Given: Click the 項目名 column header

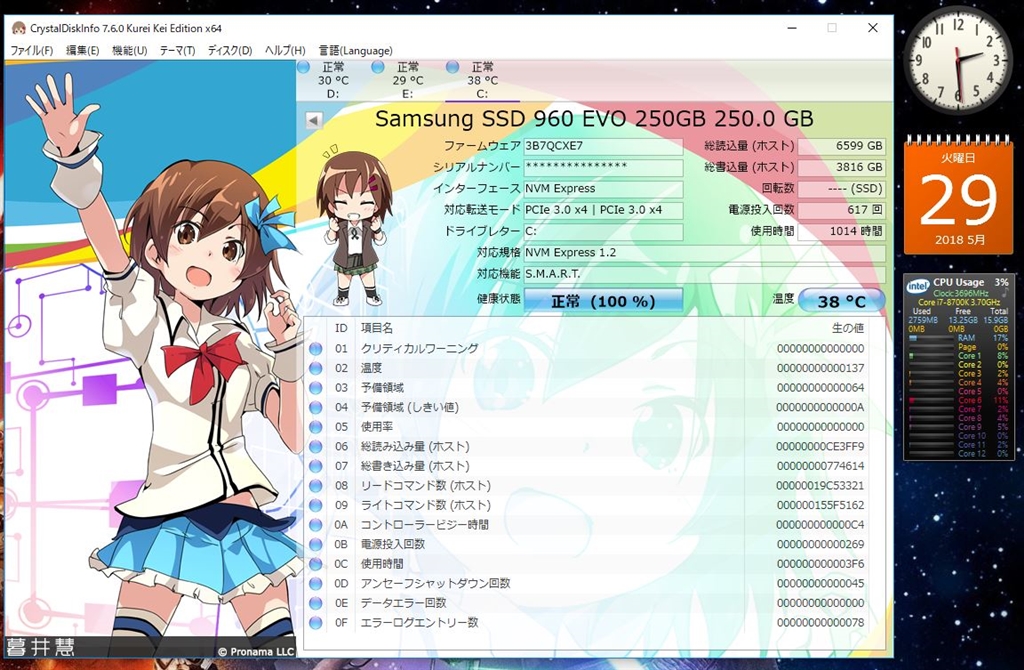Looking at the screenshot, I should [377, 328].
